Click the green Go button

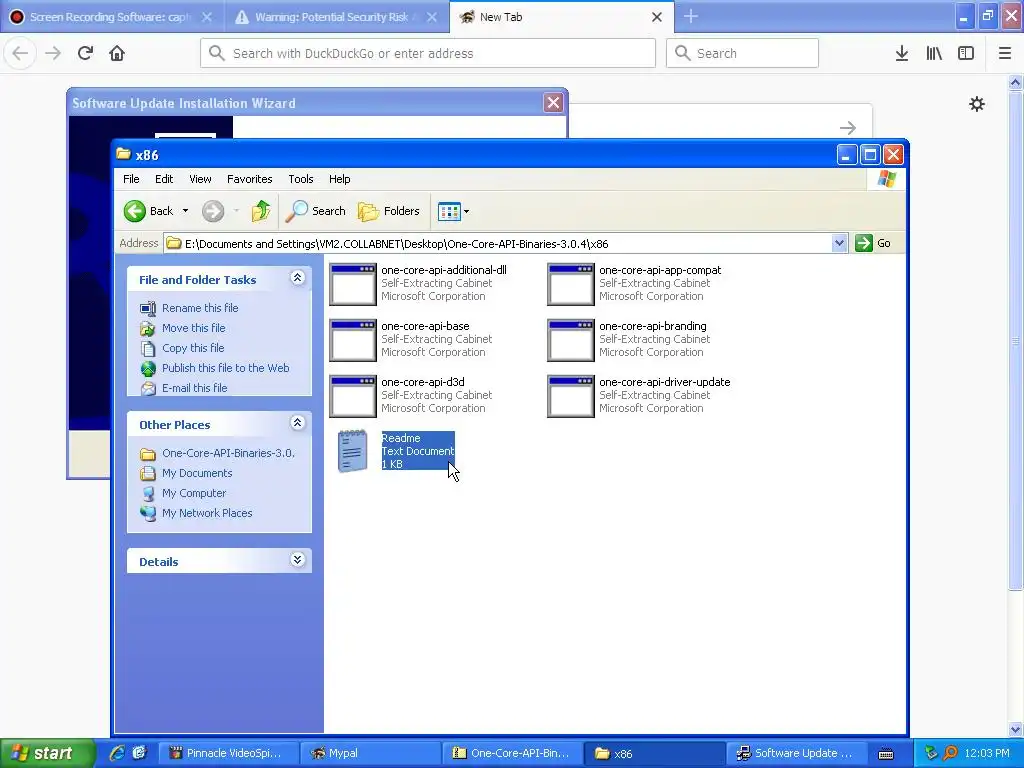[x=873, y=243]
